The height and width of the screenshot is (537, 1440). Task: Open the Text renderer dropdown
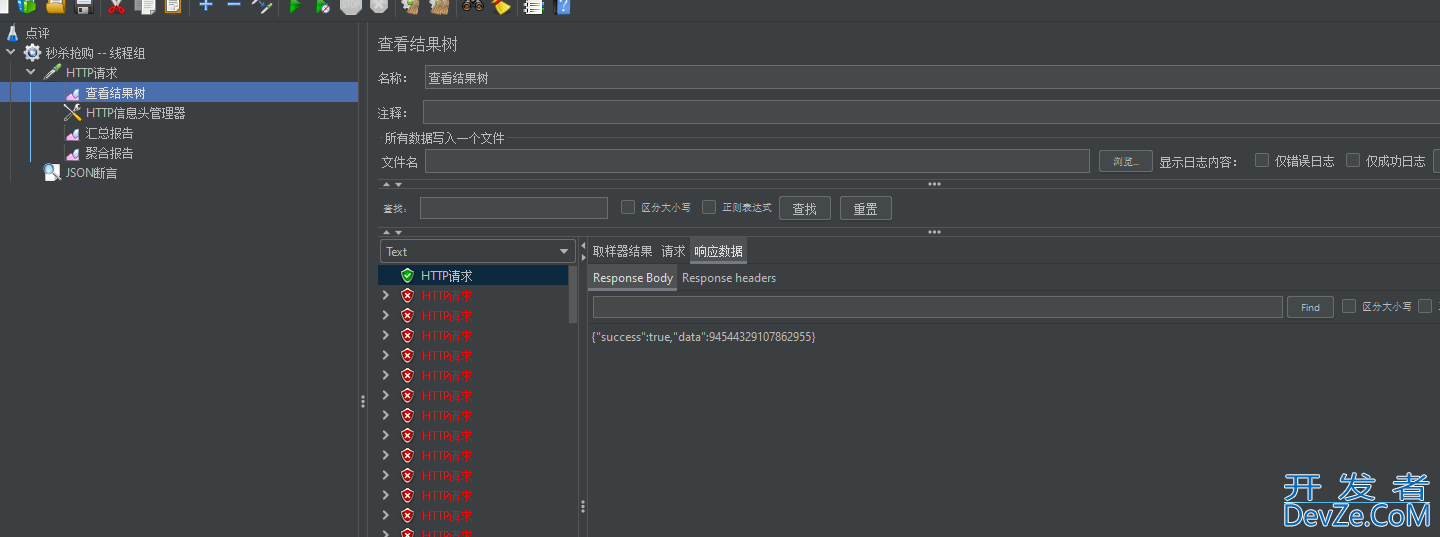(477, 251)
